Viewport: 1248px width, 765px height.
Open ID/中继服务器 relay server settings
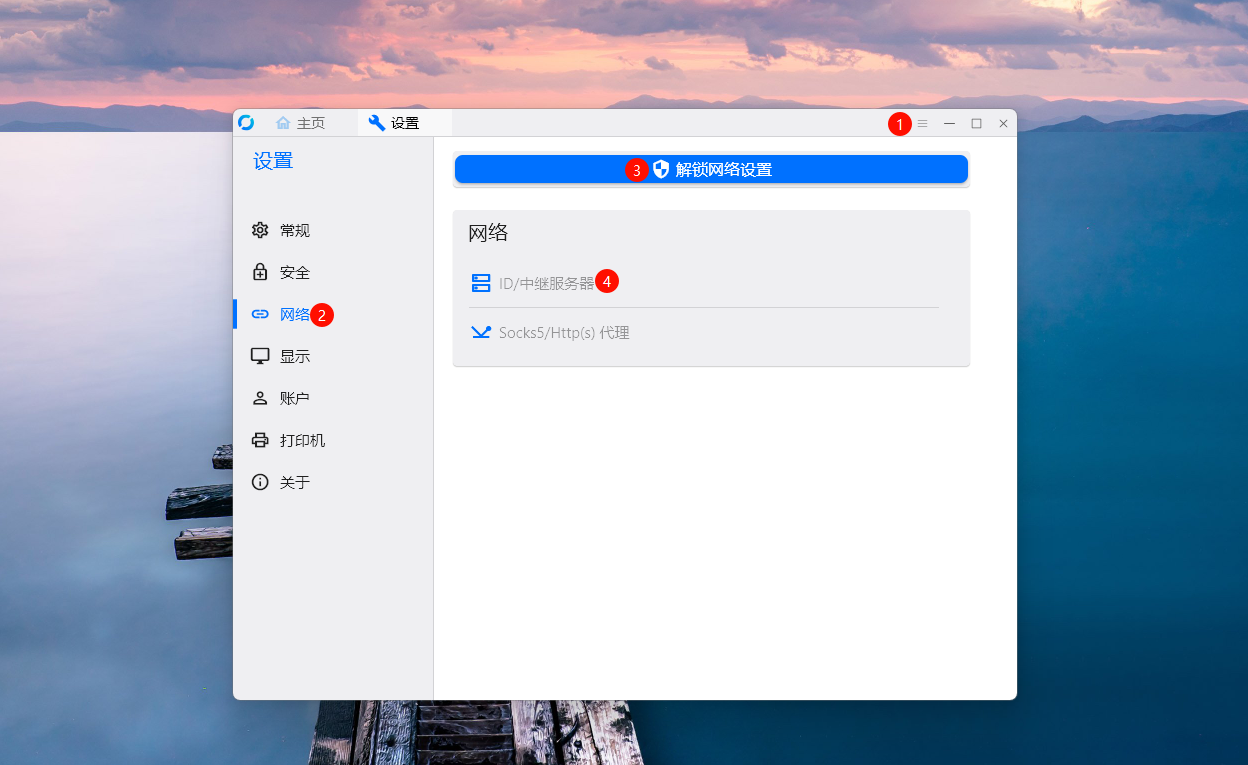pos(546,283)
